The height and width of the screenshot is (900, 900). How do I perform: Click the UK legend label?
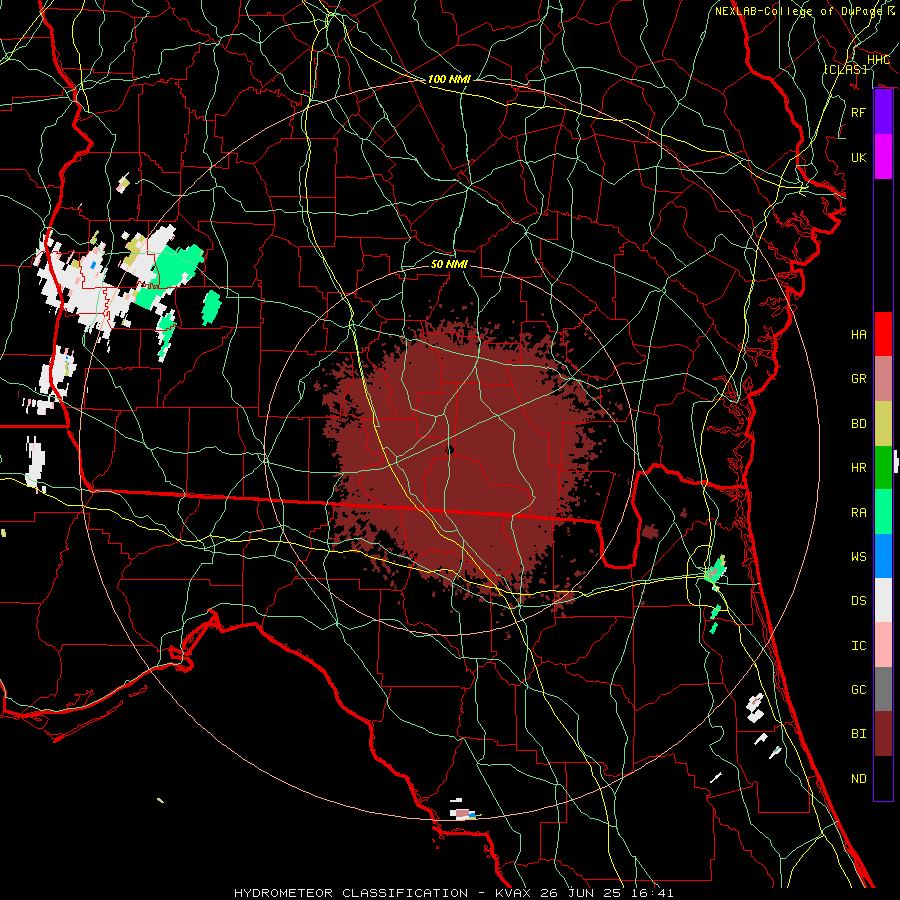pos(859,157)
